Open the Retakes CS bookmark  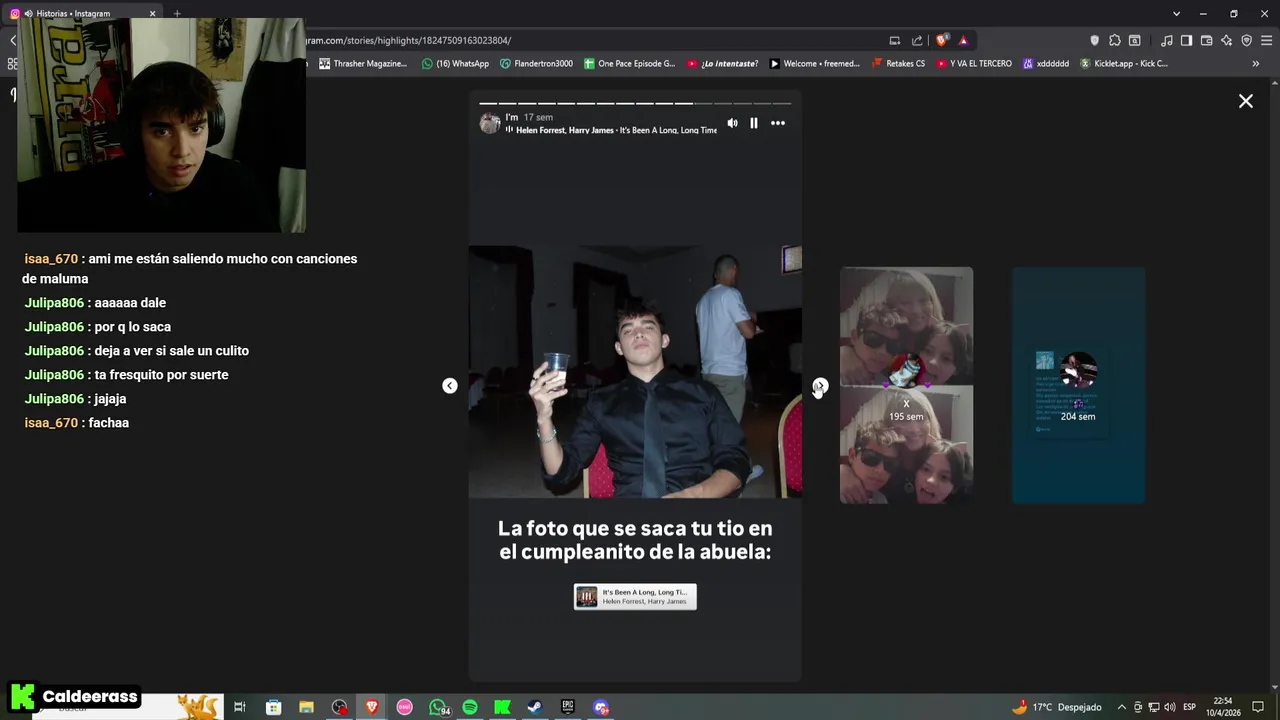(x=898, y=64)
